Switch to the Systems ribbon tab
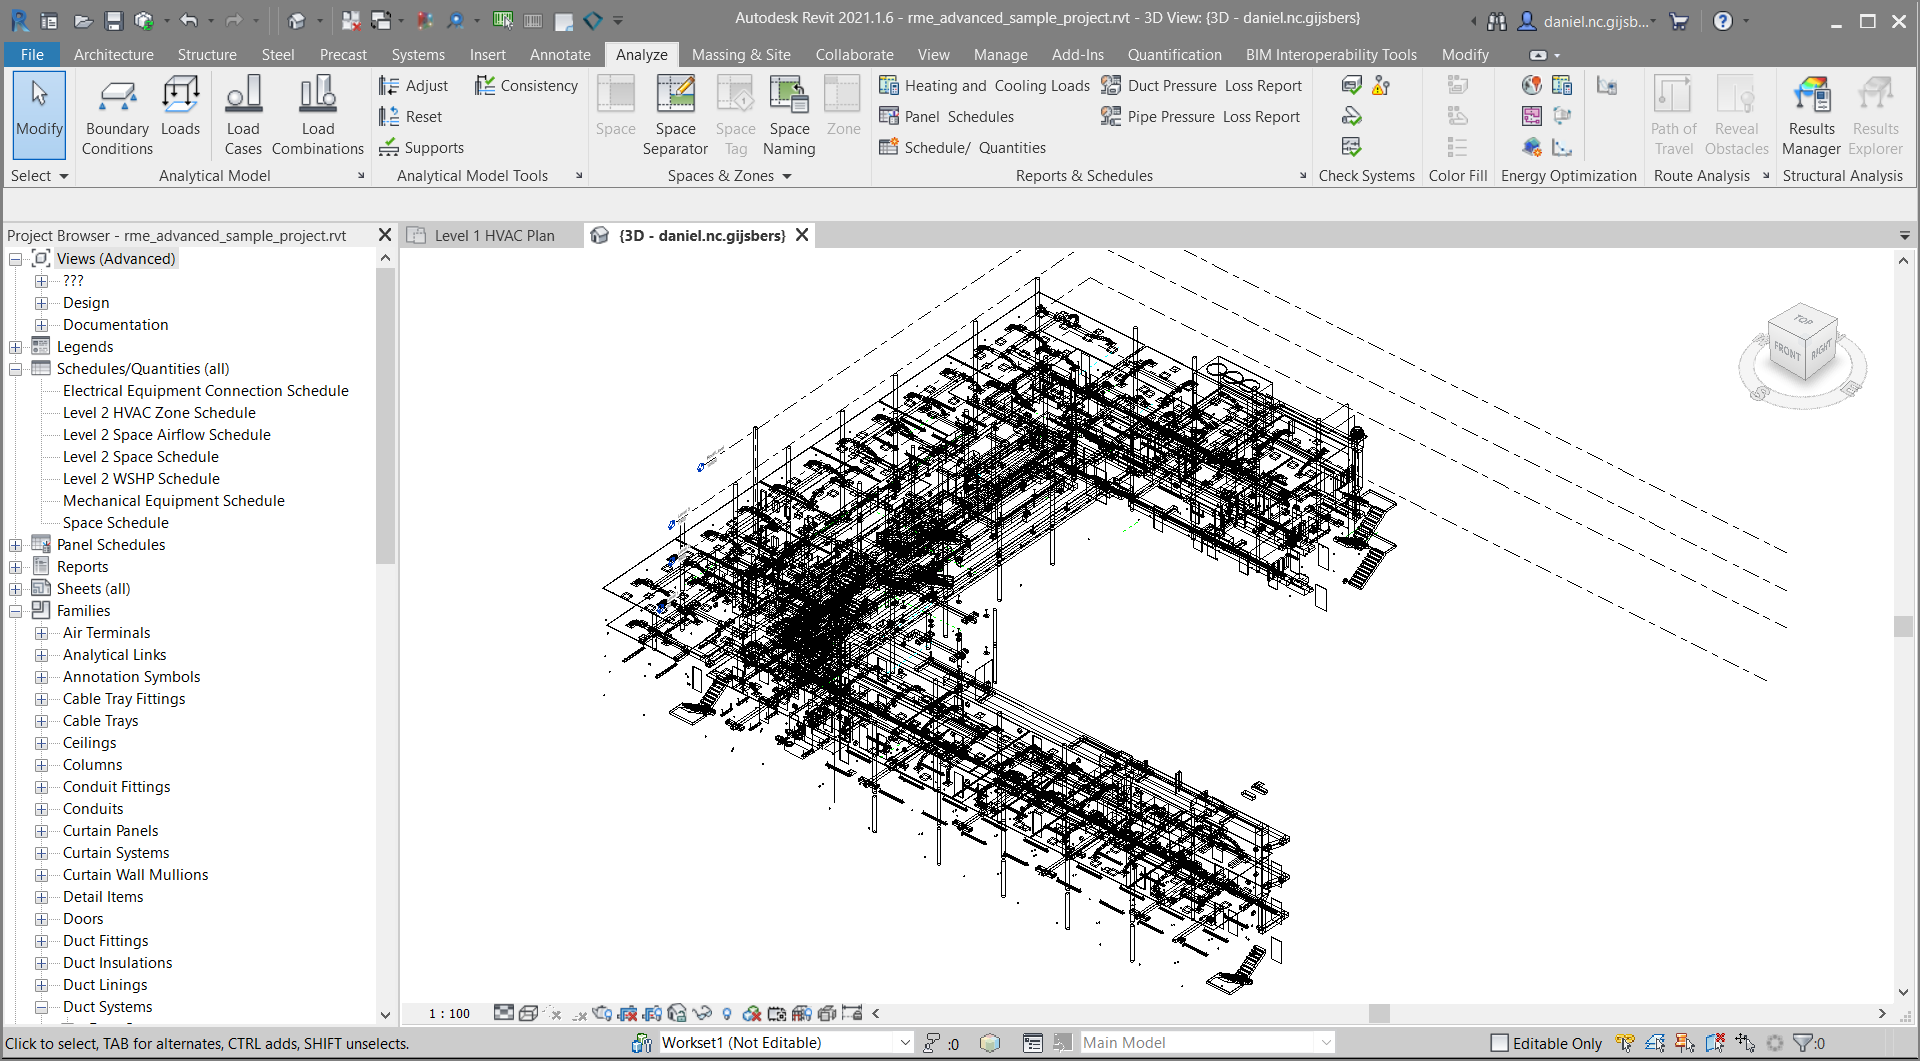This screenshot has height=1061, width=1920. coord(417,55)
